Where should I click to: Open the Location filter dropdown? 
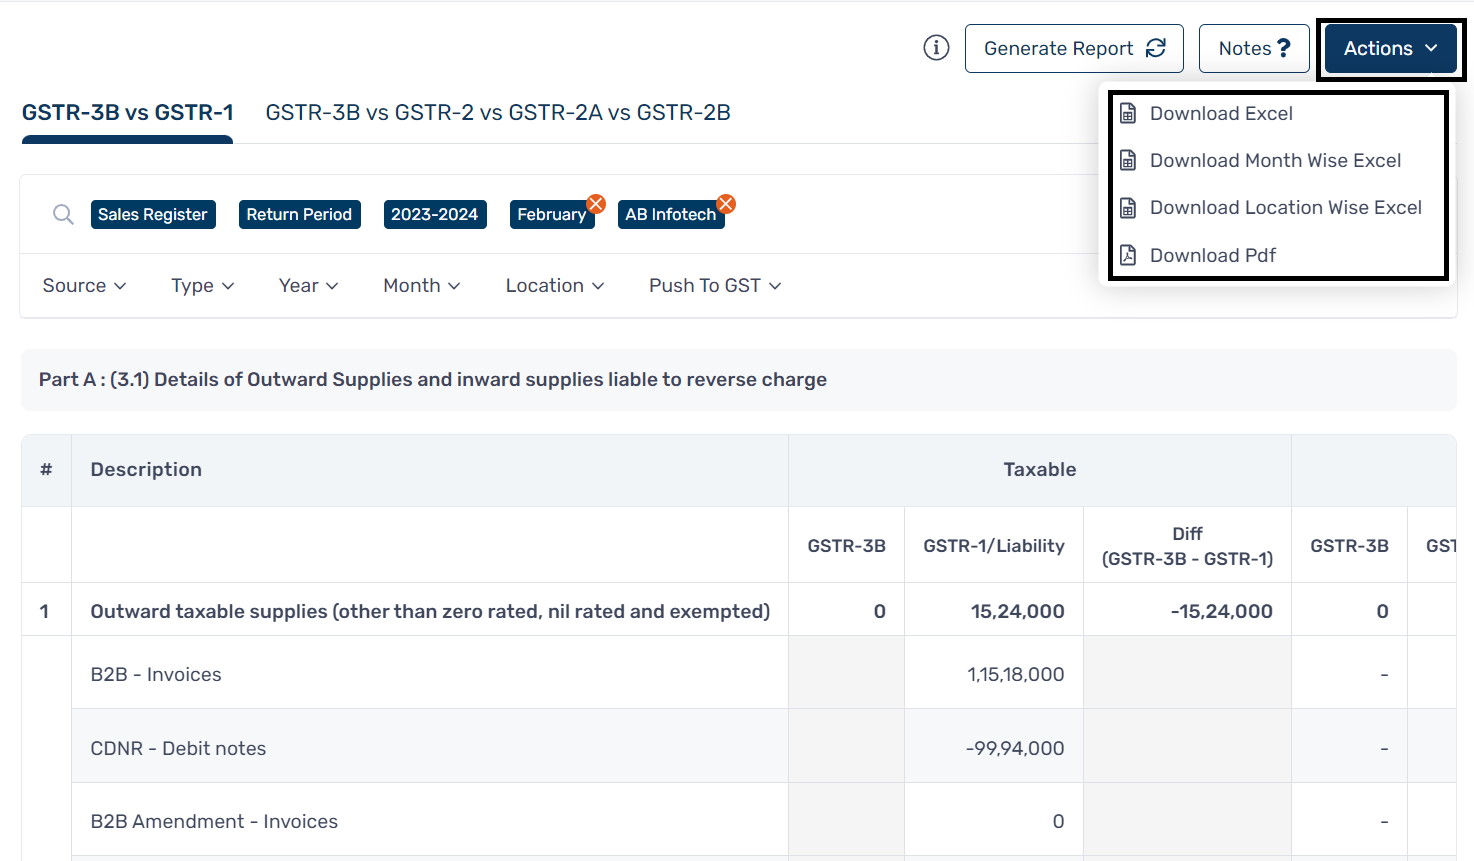(x=555, y=286)
